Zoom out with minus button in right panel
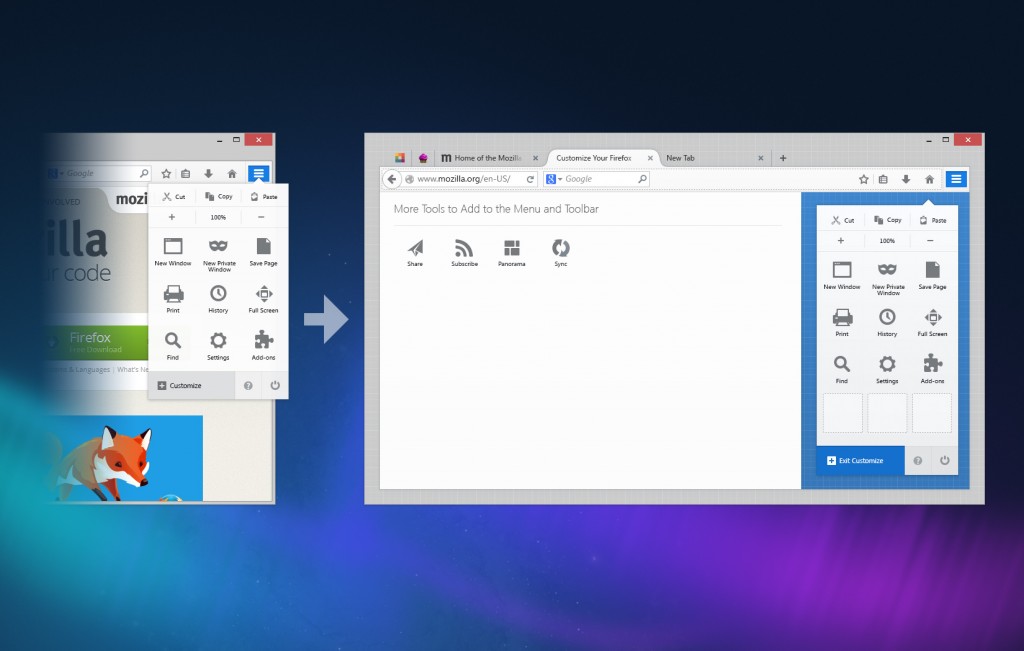1024x651 pixels. 930,241
